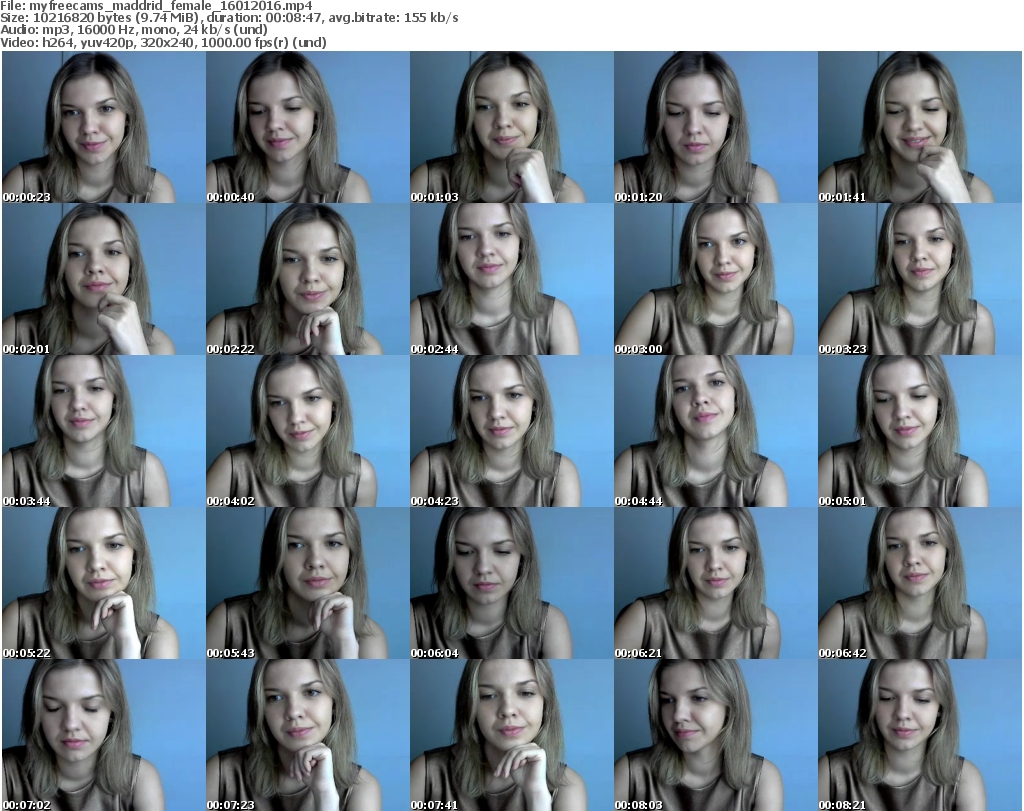Viewport: 1024px width, 811px height.
Task: Choose the thumbnail timestamped 00:07:02
Action: point(104,735)
